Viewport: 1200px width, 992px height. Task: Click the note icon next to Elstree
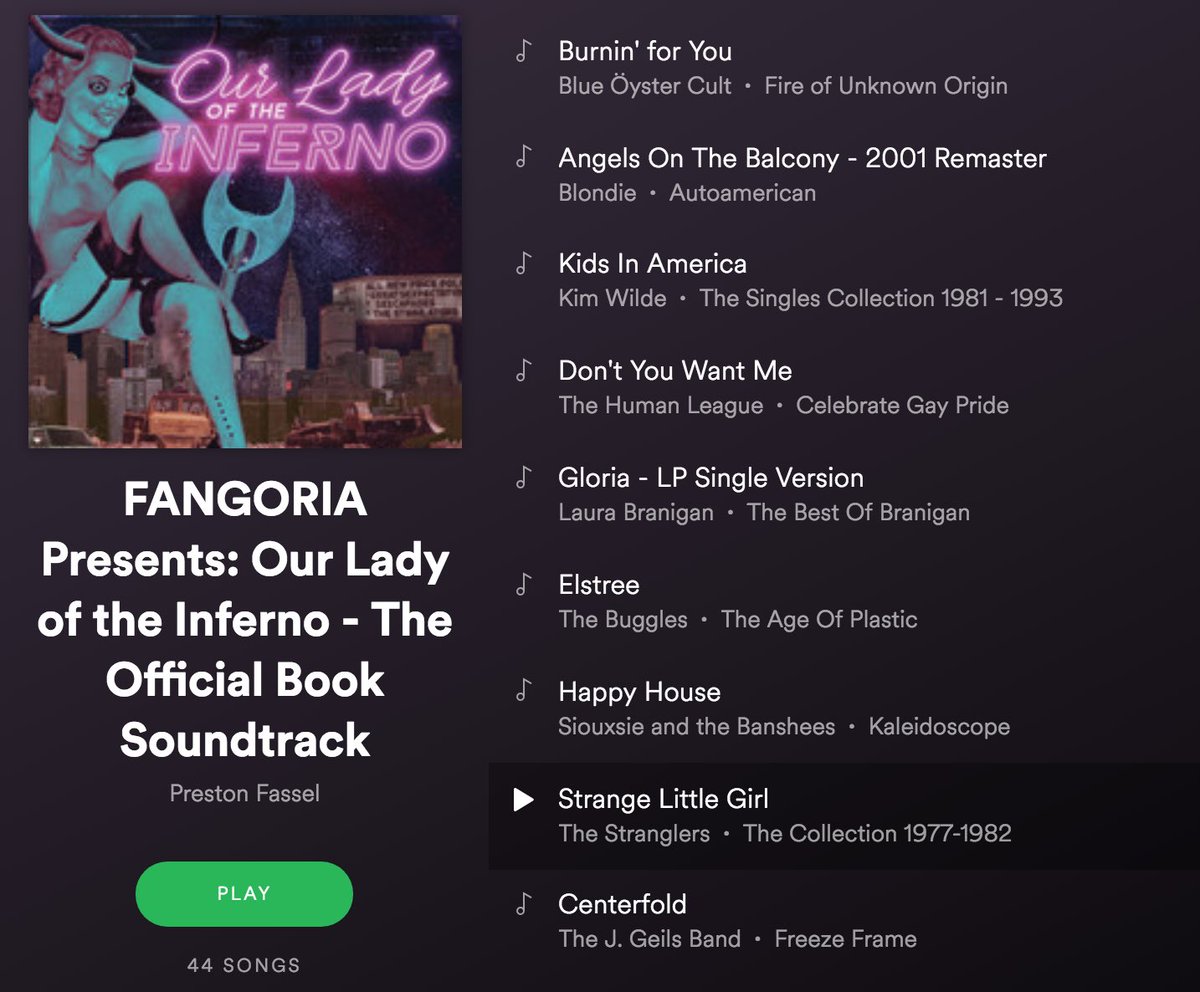point(521,585)
